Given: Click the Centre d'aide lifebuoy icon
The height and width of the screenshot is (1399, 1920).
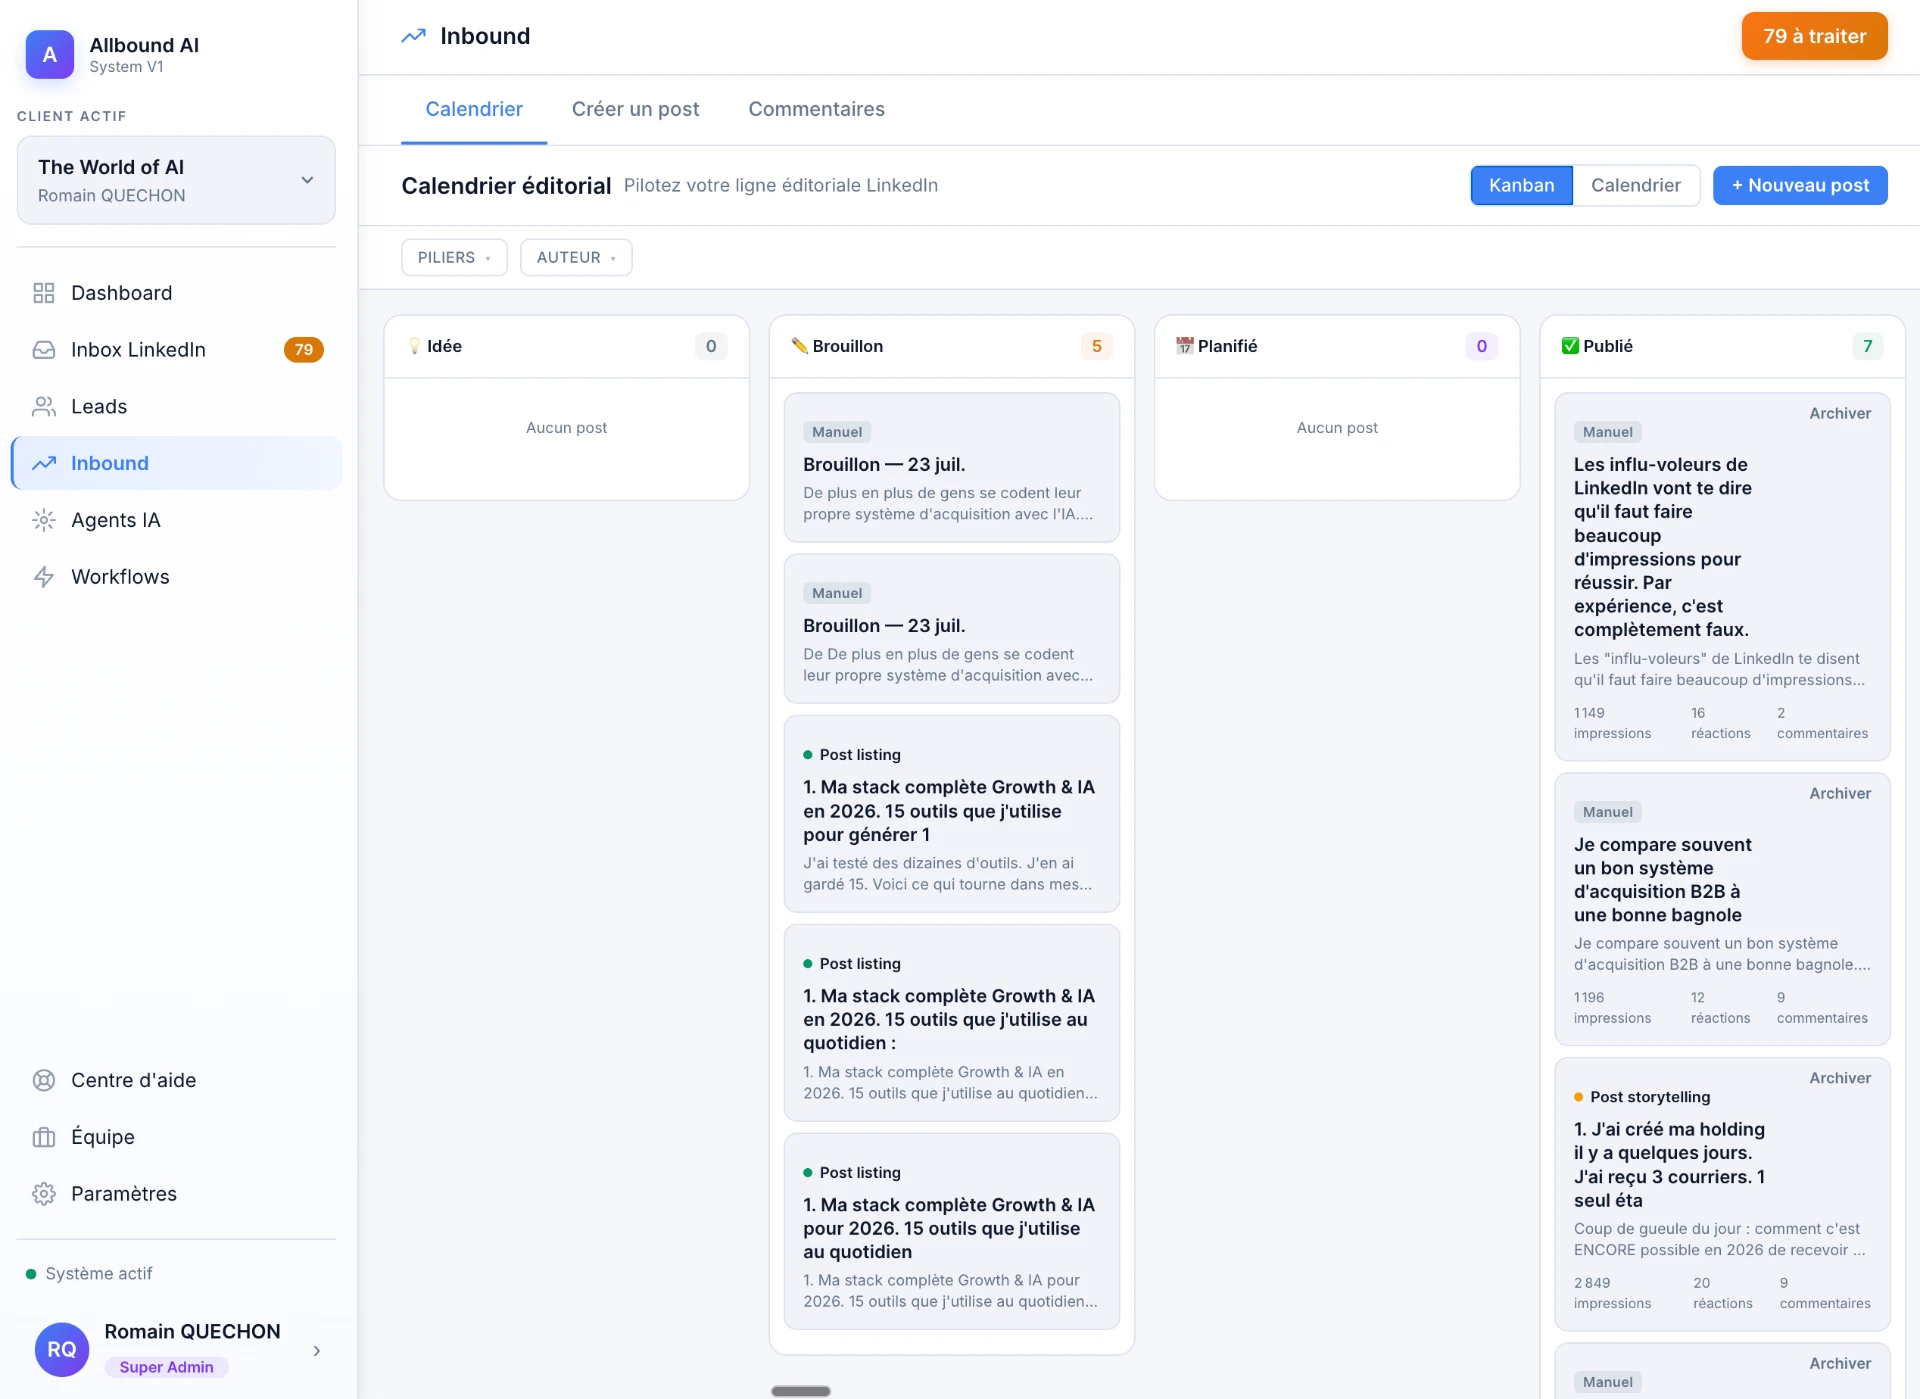Looking at the screenshot, I should [44, 1080].
